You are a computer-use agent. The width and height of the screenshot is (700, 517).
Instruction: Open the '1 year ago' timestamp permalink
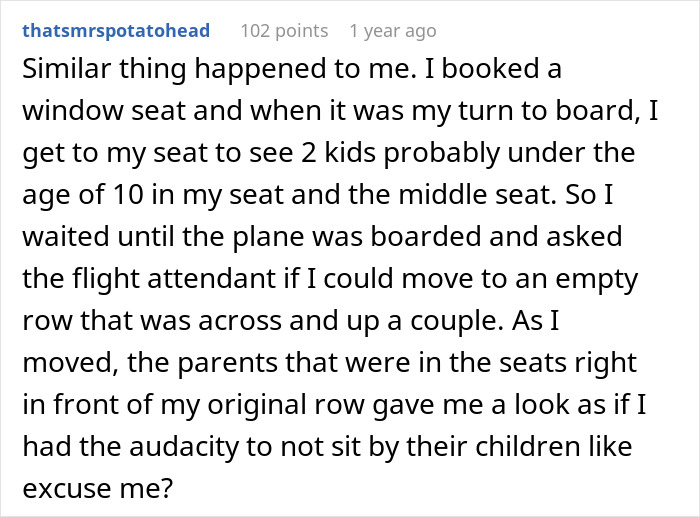click(392, 31)
